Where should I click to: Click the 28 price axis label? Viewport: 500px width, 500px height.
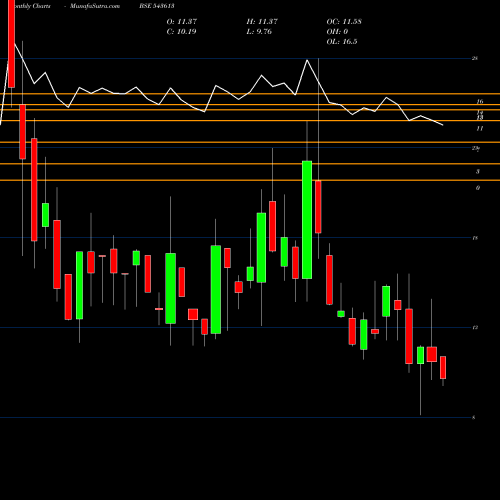[475, 58]
